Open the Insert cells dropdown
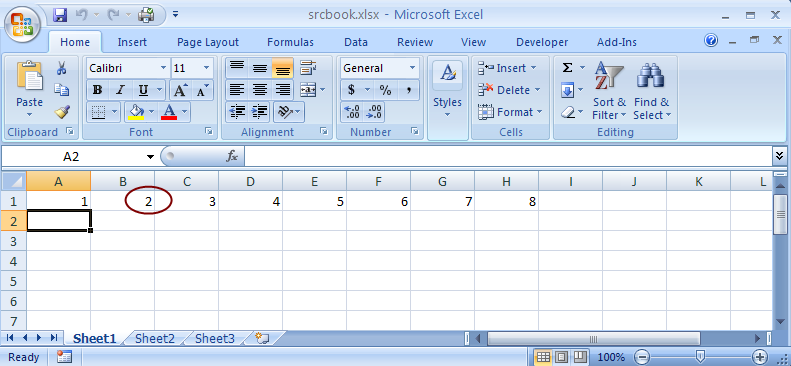This screenshot has width=791, height=366. pyautogui.click(x=534, y=68)
